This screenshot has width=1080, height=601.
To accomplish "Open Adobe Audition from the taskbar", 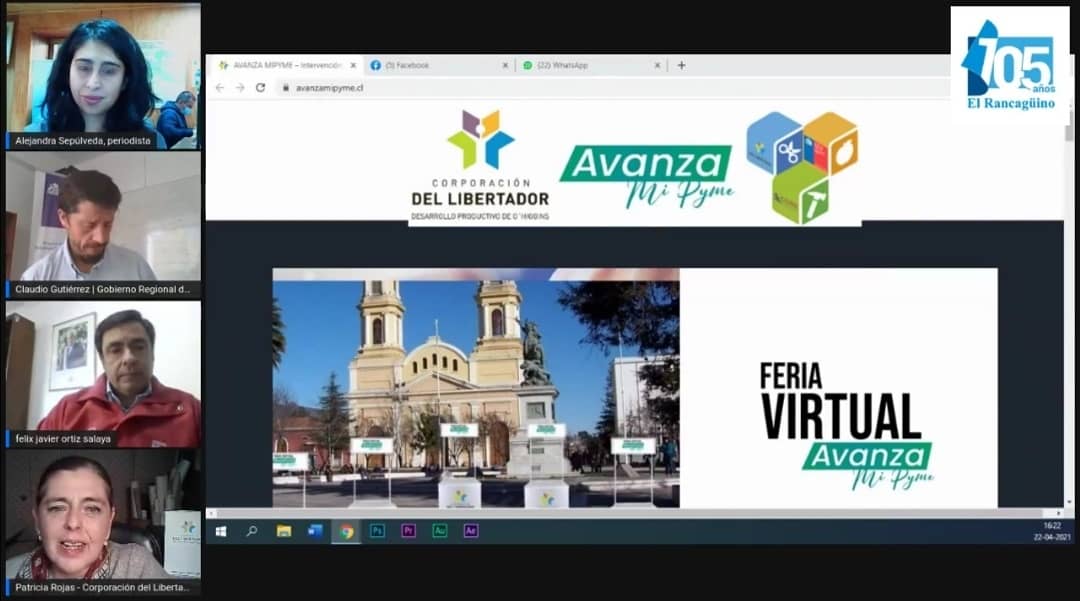I will click(x=439, y=531).
